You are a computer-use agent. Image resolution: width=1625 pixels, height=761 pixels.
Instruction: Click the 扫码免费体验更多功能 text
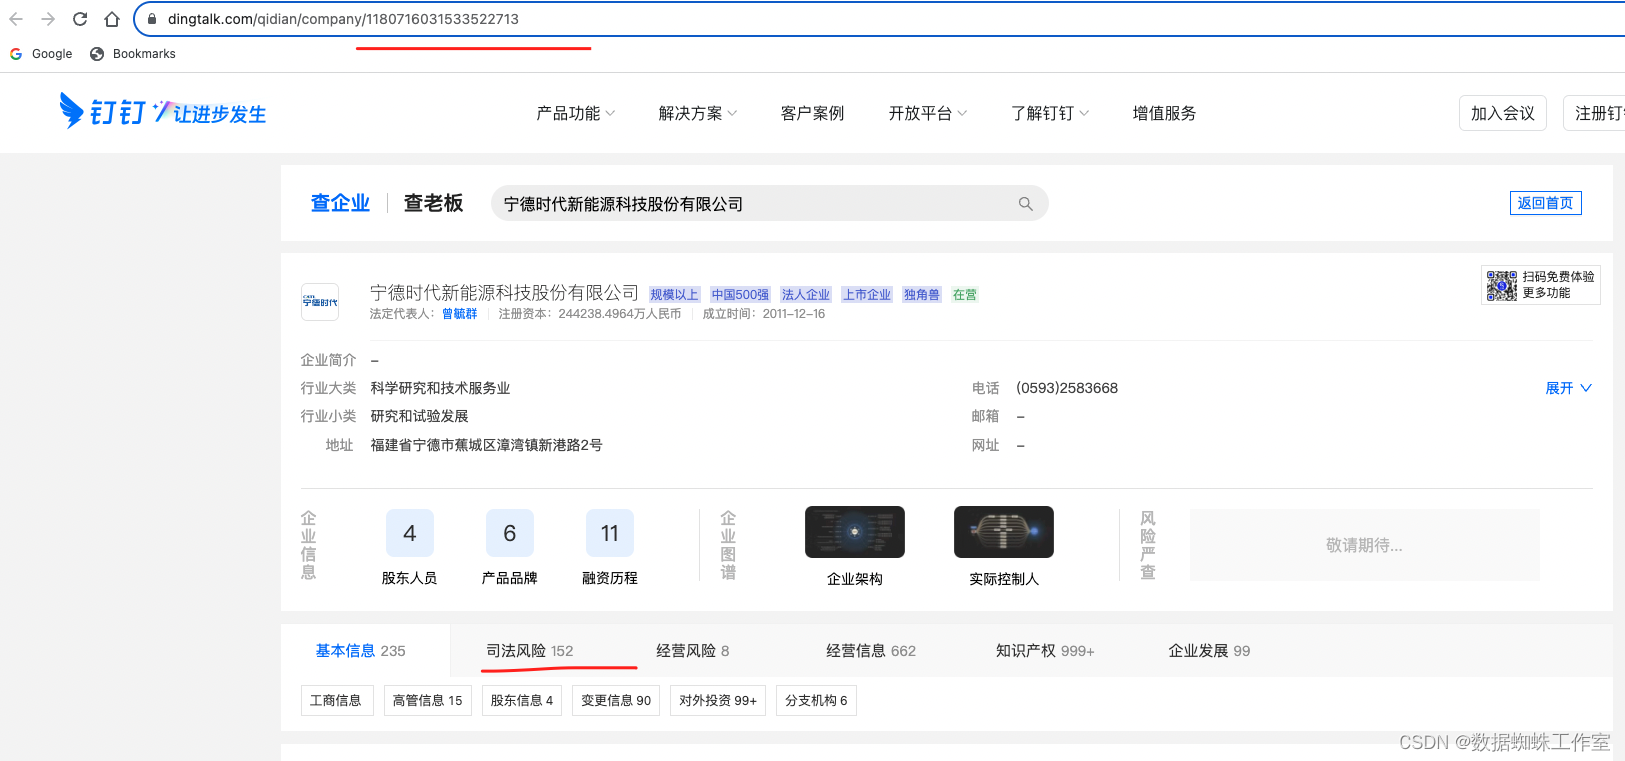tap(1558, 285)
